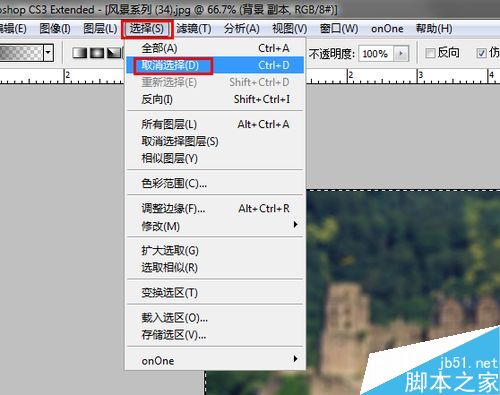500x395 pixels.
Task: Open 色彩范围(C)... dialog
Action: click(215, 184)
